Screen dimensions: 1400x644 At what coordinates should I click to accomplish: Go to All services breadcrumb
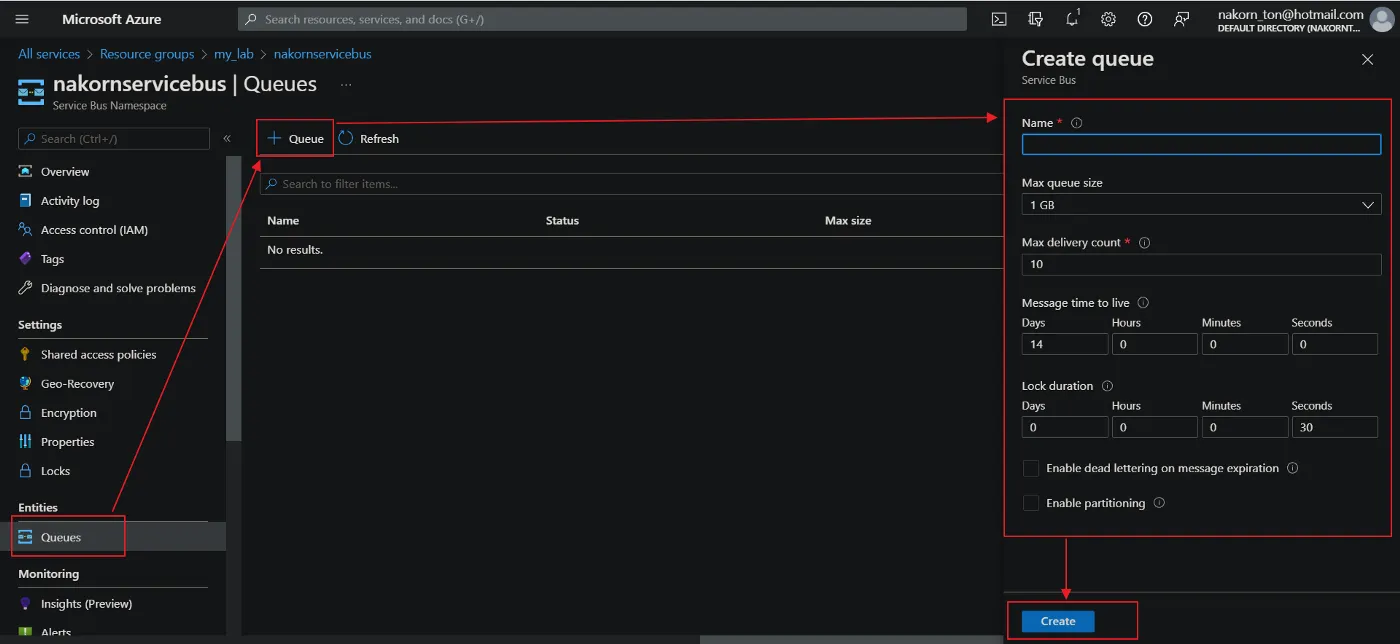[49, 54]
